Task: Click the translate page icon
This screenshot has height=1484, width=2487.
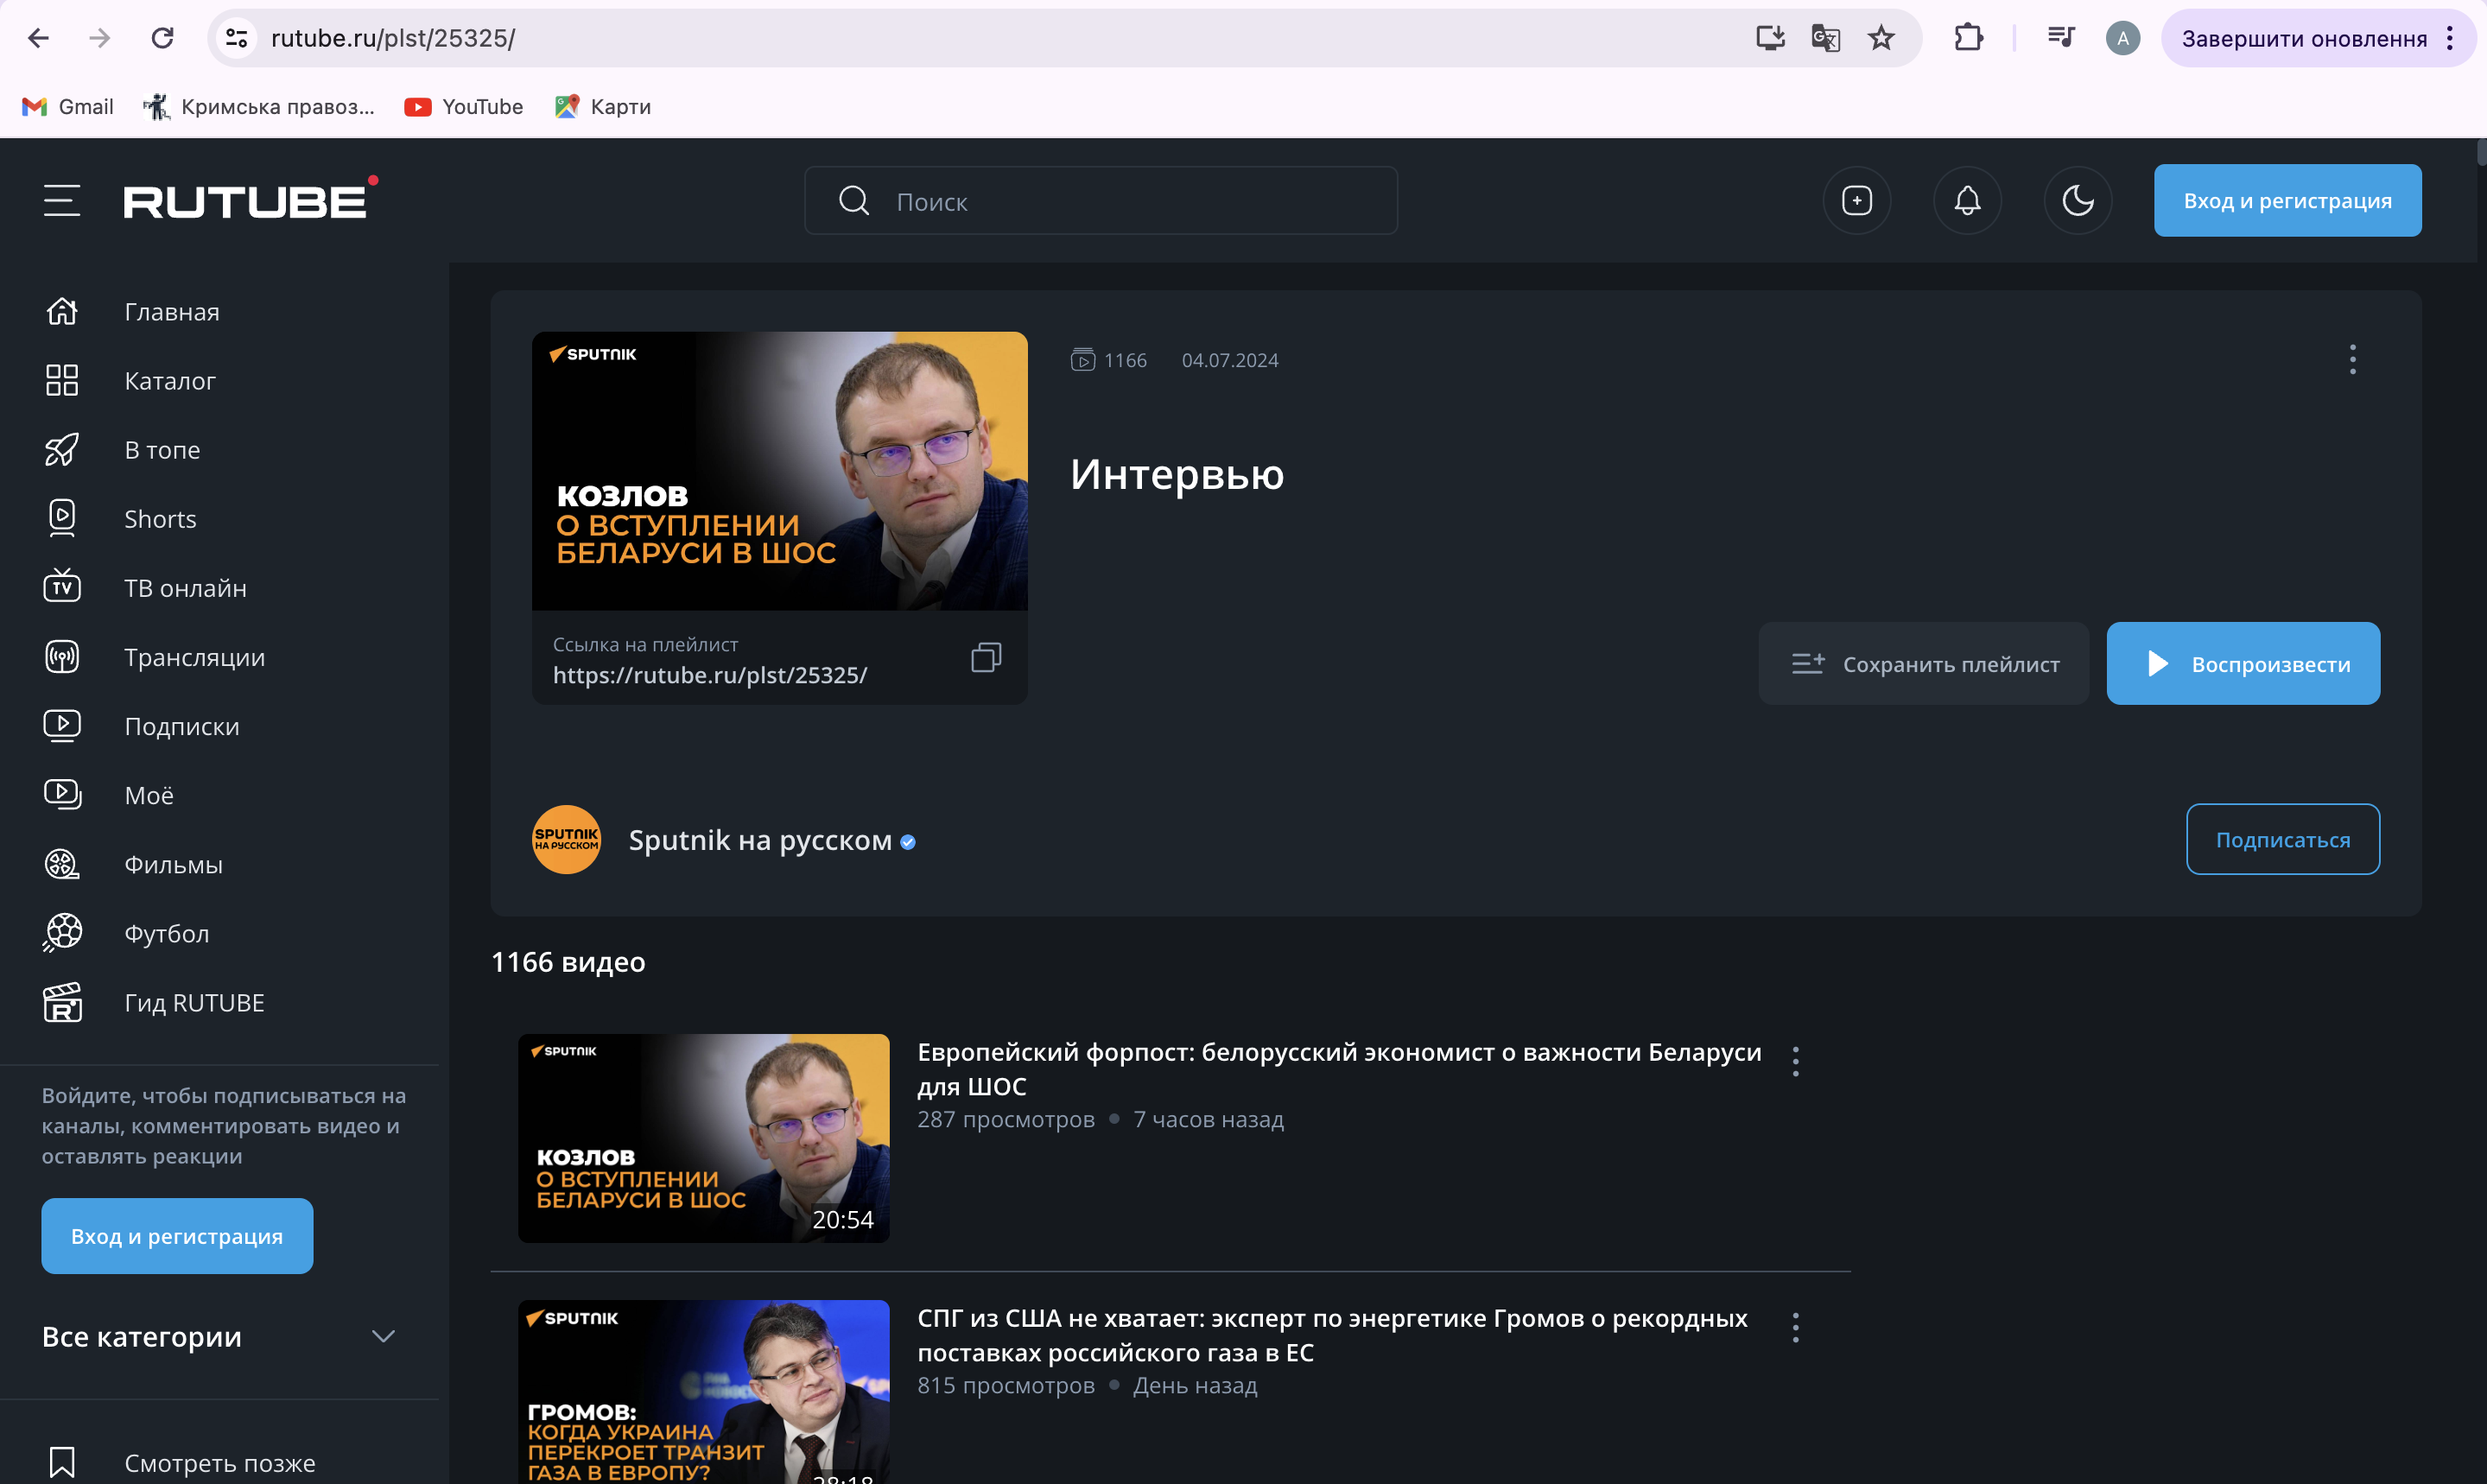Action: coord(1825,38)
